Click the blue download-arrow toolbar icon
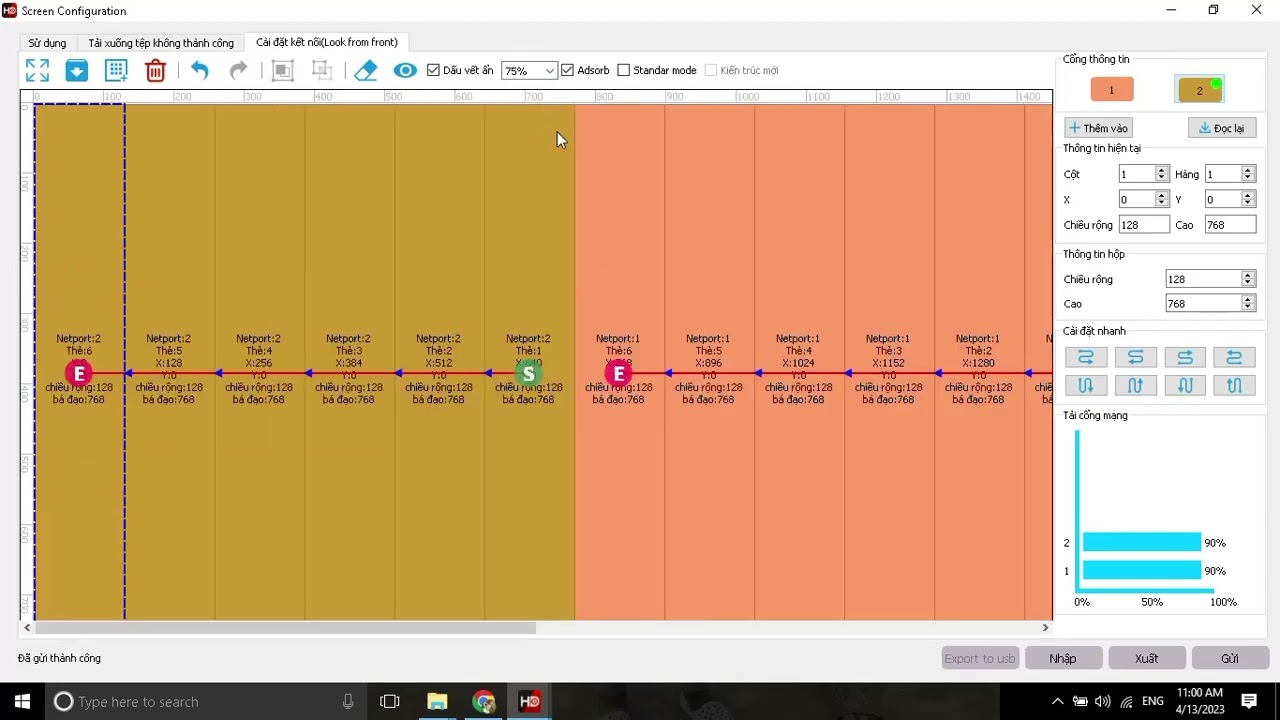 (77, 70)
